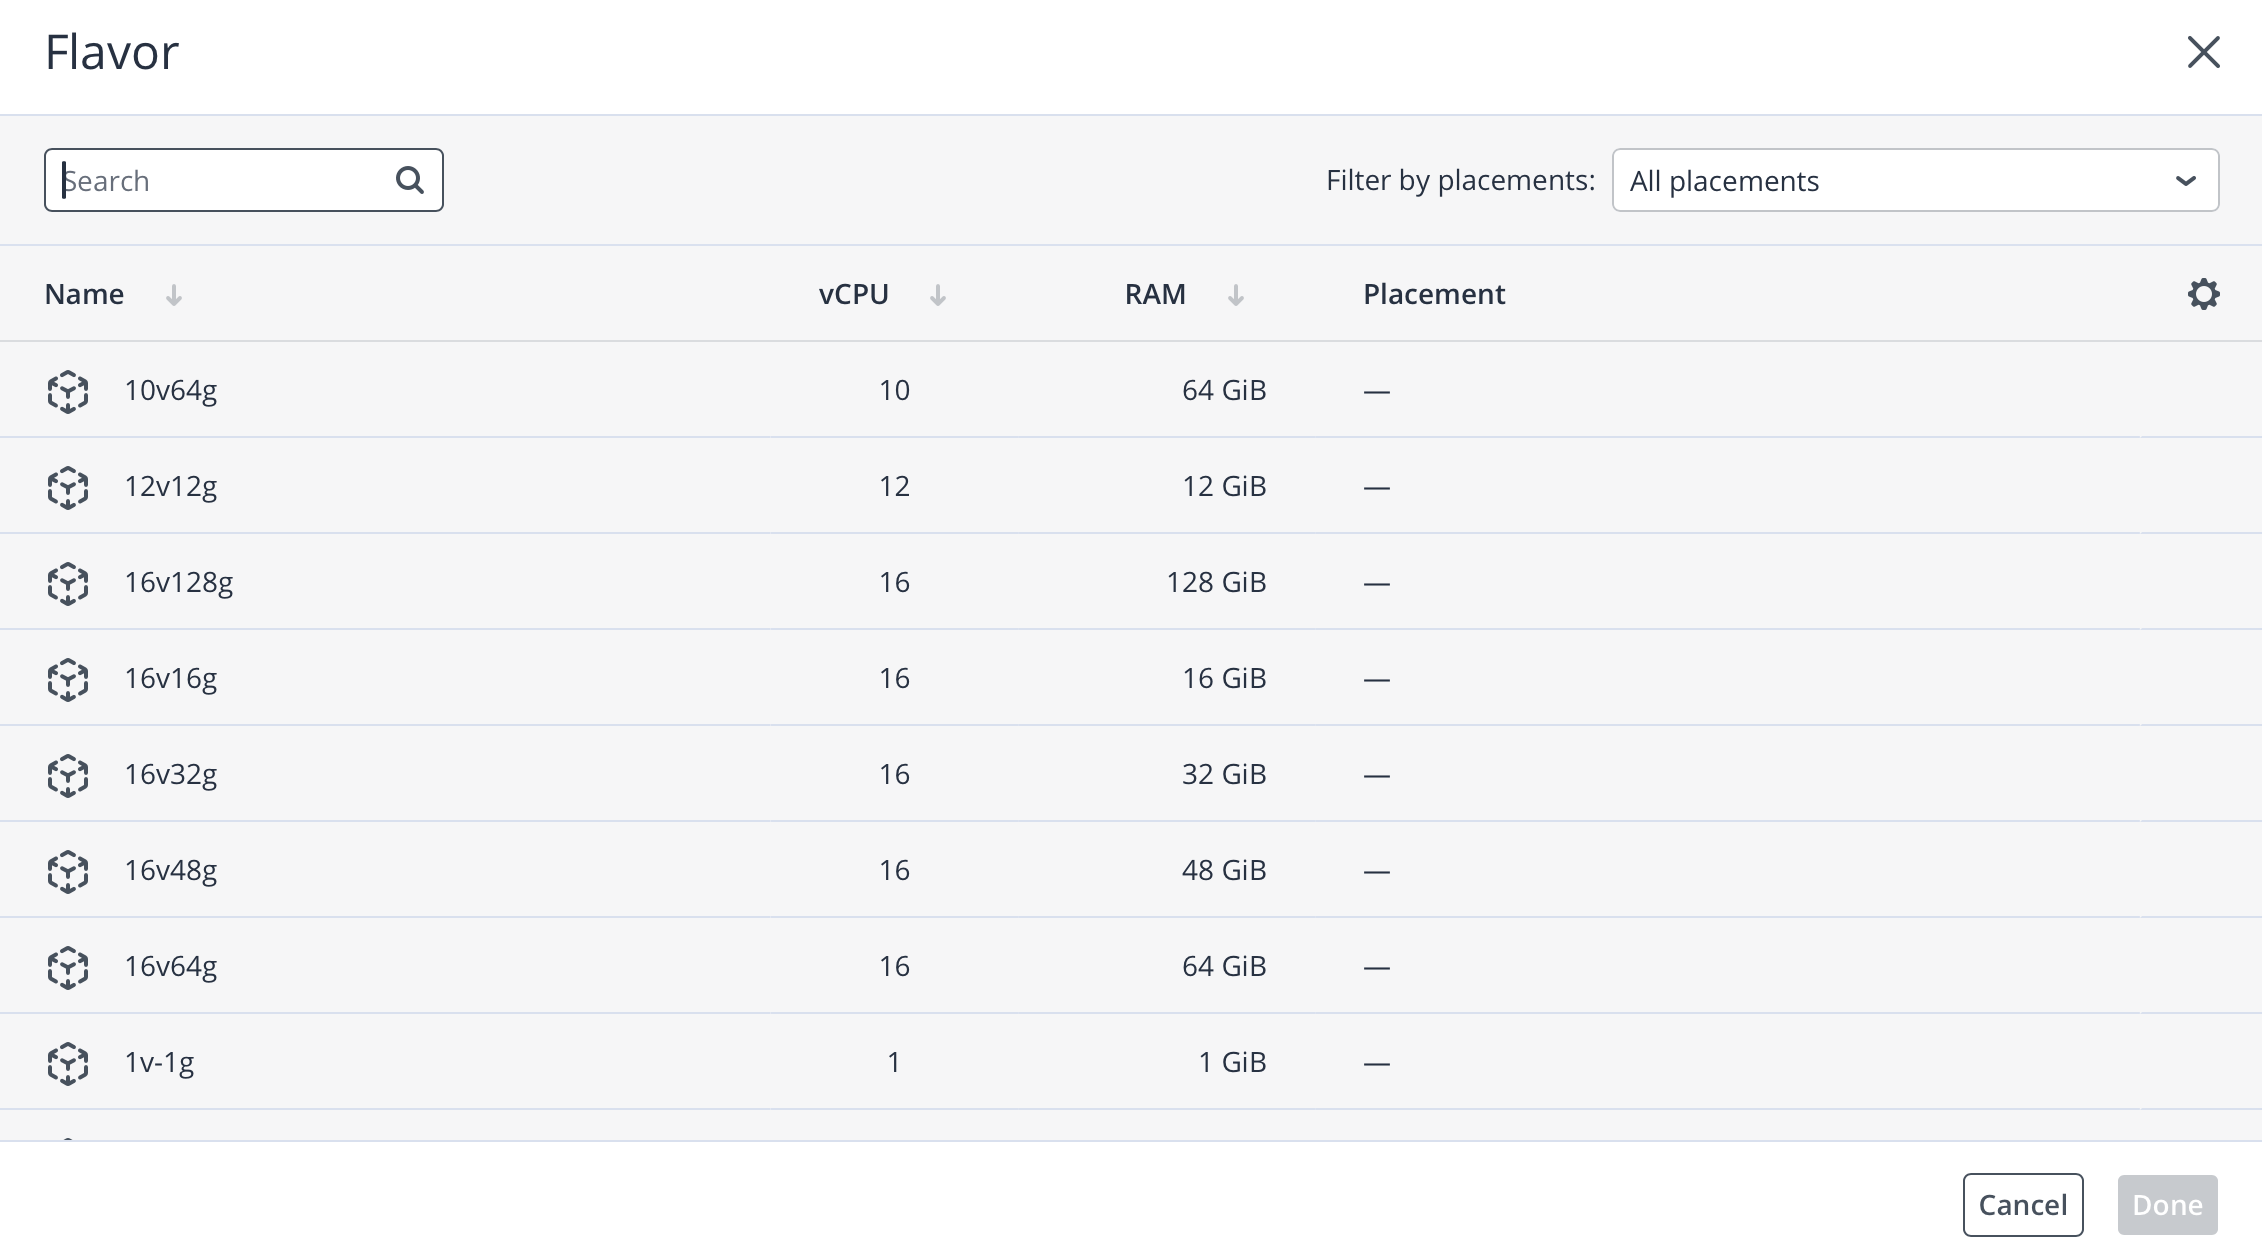Click the cube icon beside 1v-1g

point(68,1063)
